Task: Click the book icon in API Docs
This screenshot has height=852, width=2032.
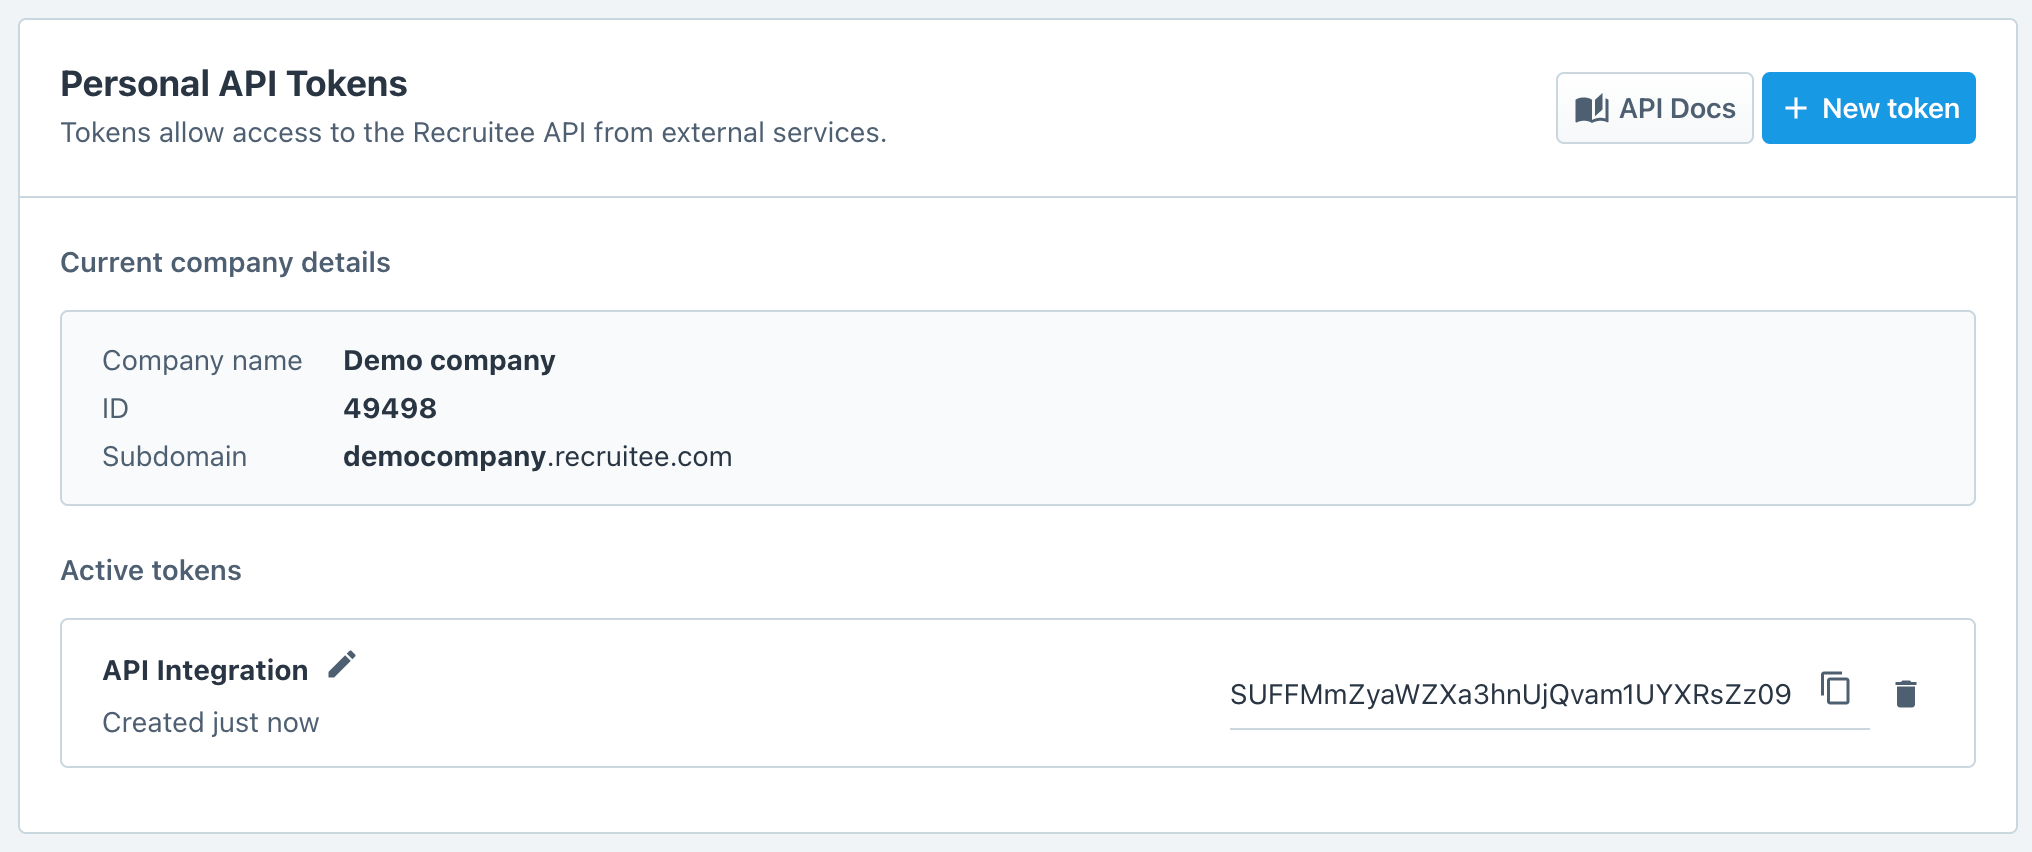Action: point(1592,109)
